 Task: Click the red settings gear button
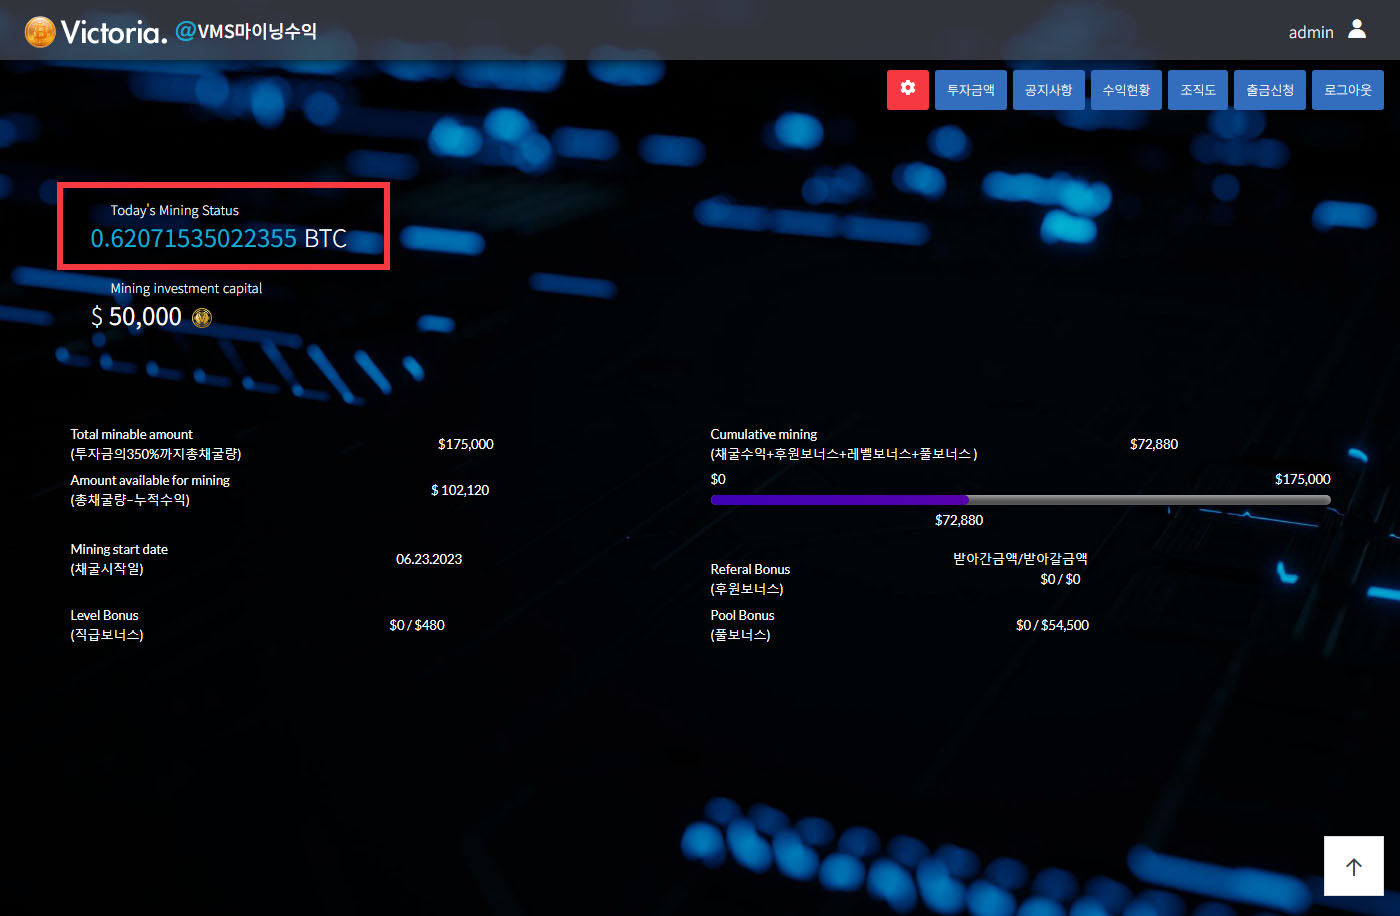[x=907, y=89]
